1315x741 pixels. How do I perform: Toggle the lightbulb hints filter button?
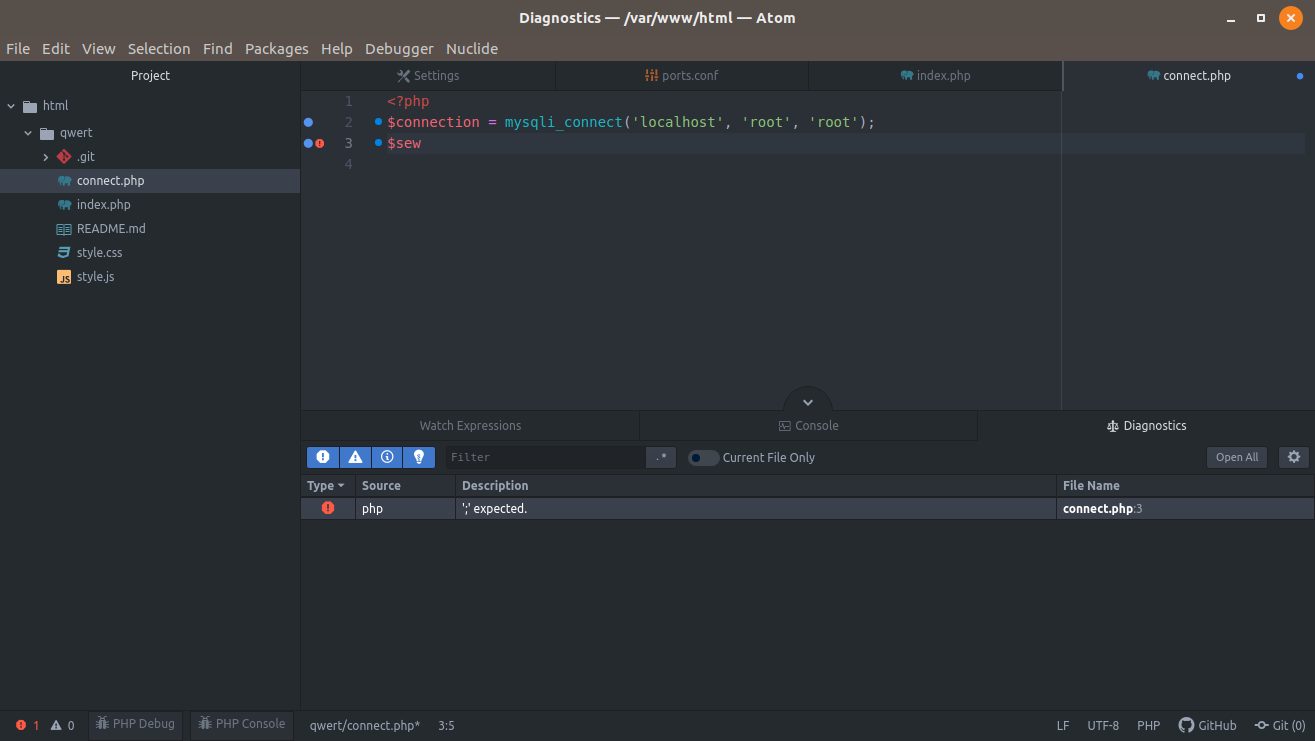coord(419,457)
